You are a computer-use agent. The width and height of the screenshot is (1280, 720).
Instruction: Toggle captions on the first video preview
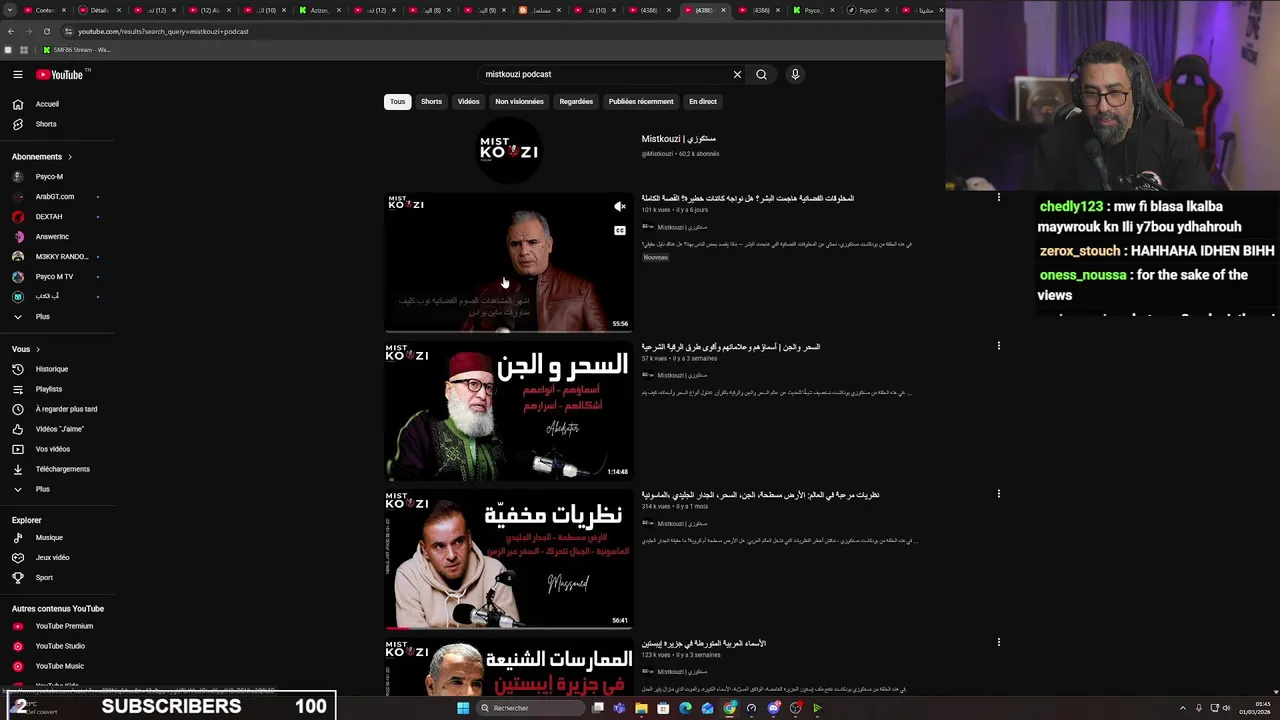pyautogui.click(x=620, y=231)
